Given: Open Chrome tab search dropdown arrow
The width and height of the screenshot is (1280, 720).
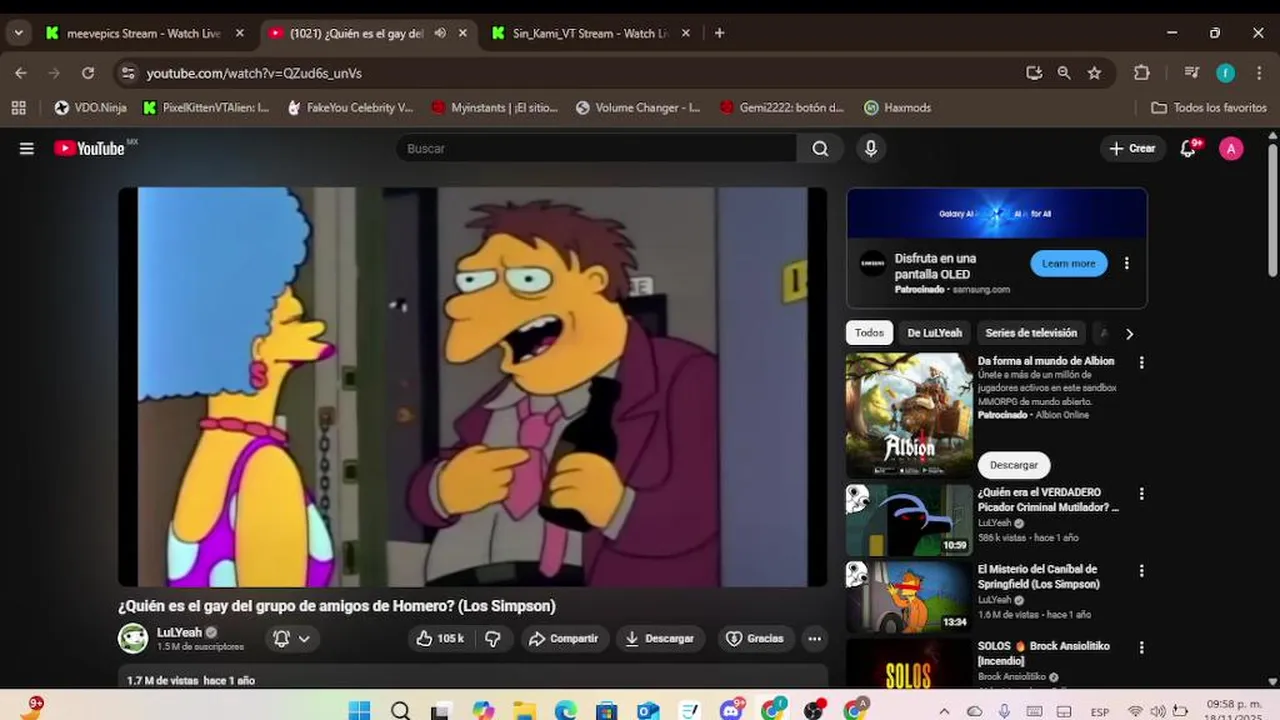Looking at the screenshot, I should [18, 33].
